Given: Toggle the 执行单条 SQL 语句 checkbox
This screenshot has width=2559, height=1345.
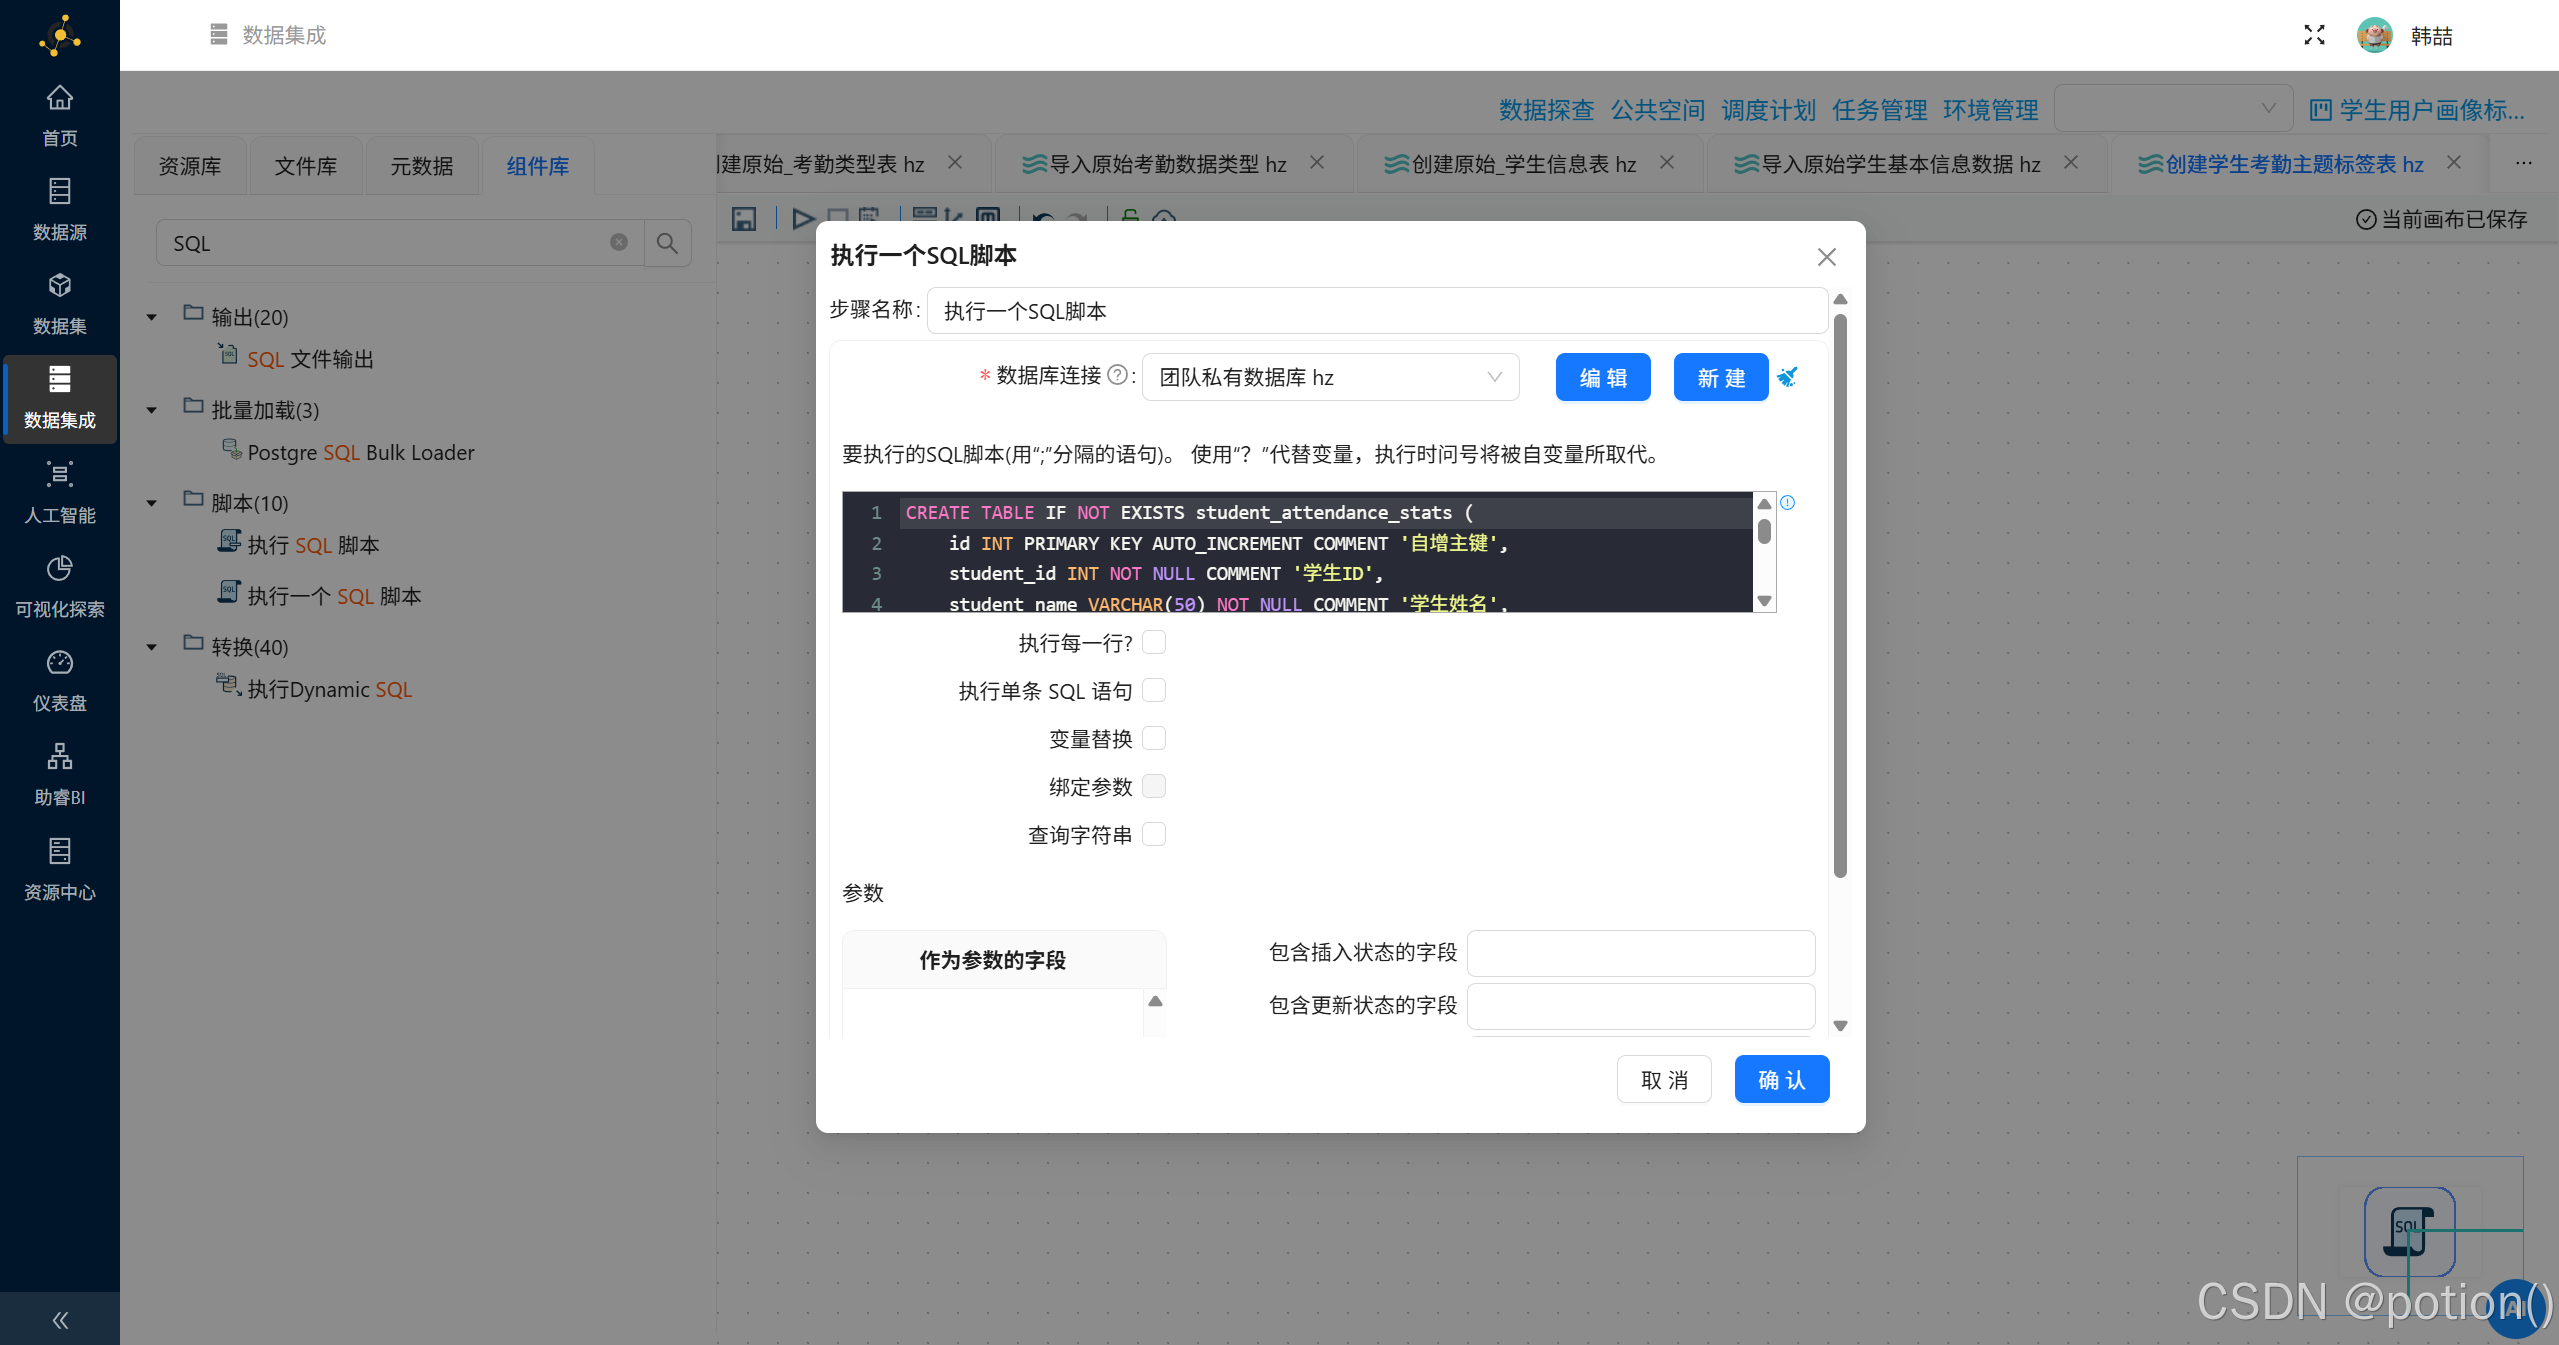Looking at the screenshot, I should [x=1154, y=690].
